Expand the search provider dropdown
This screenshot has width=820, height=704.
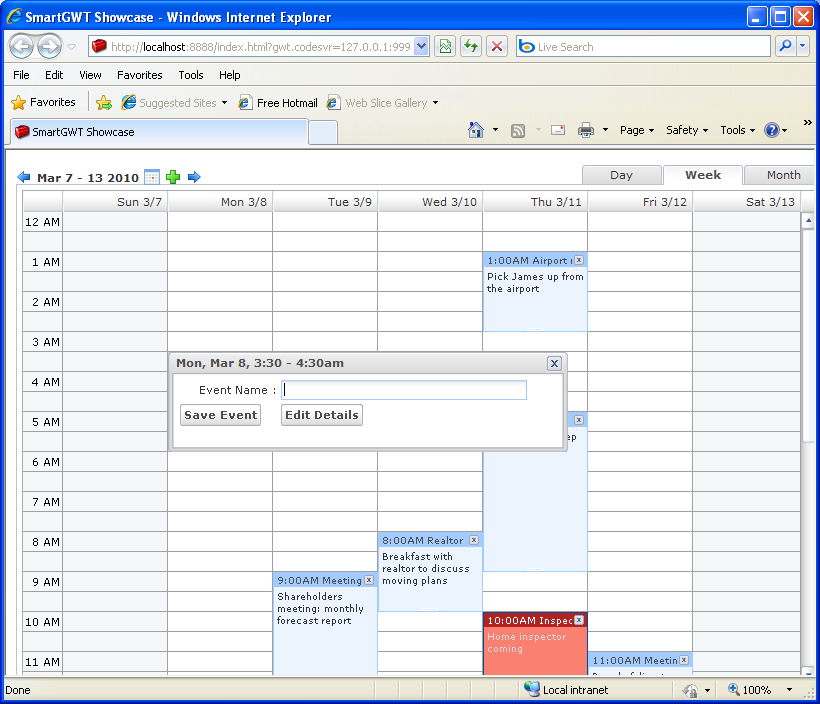click(803, 47)
